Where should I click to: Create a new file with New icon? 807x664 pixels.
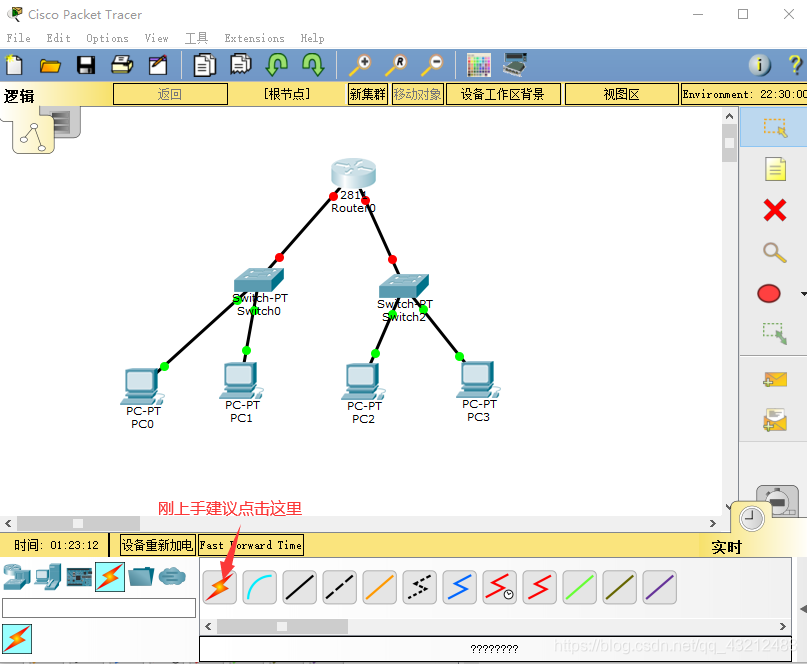[14, 65]
